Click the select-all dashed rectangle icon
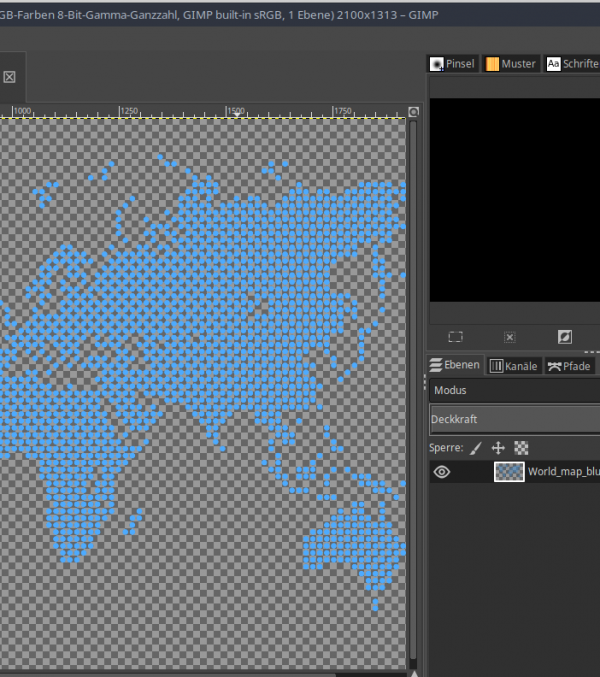Viewport: 600px width, 677px height. point(455,337)
